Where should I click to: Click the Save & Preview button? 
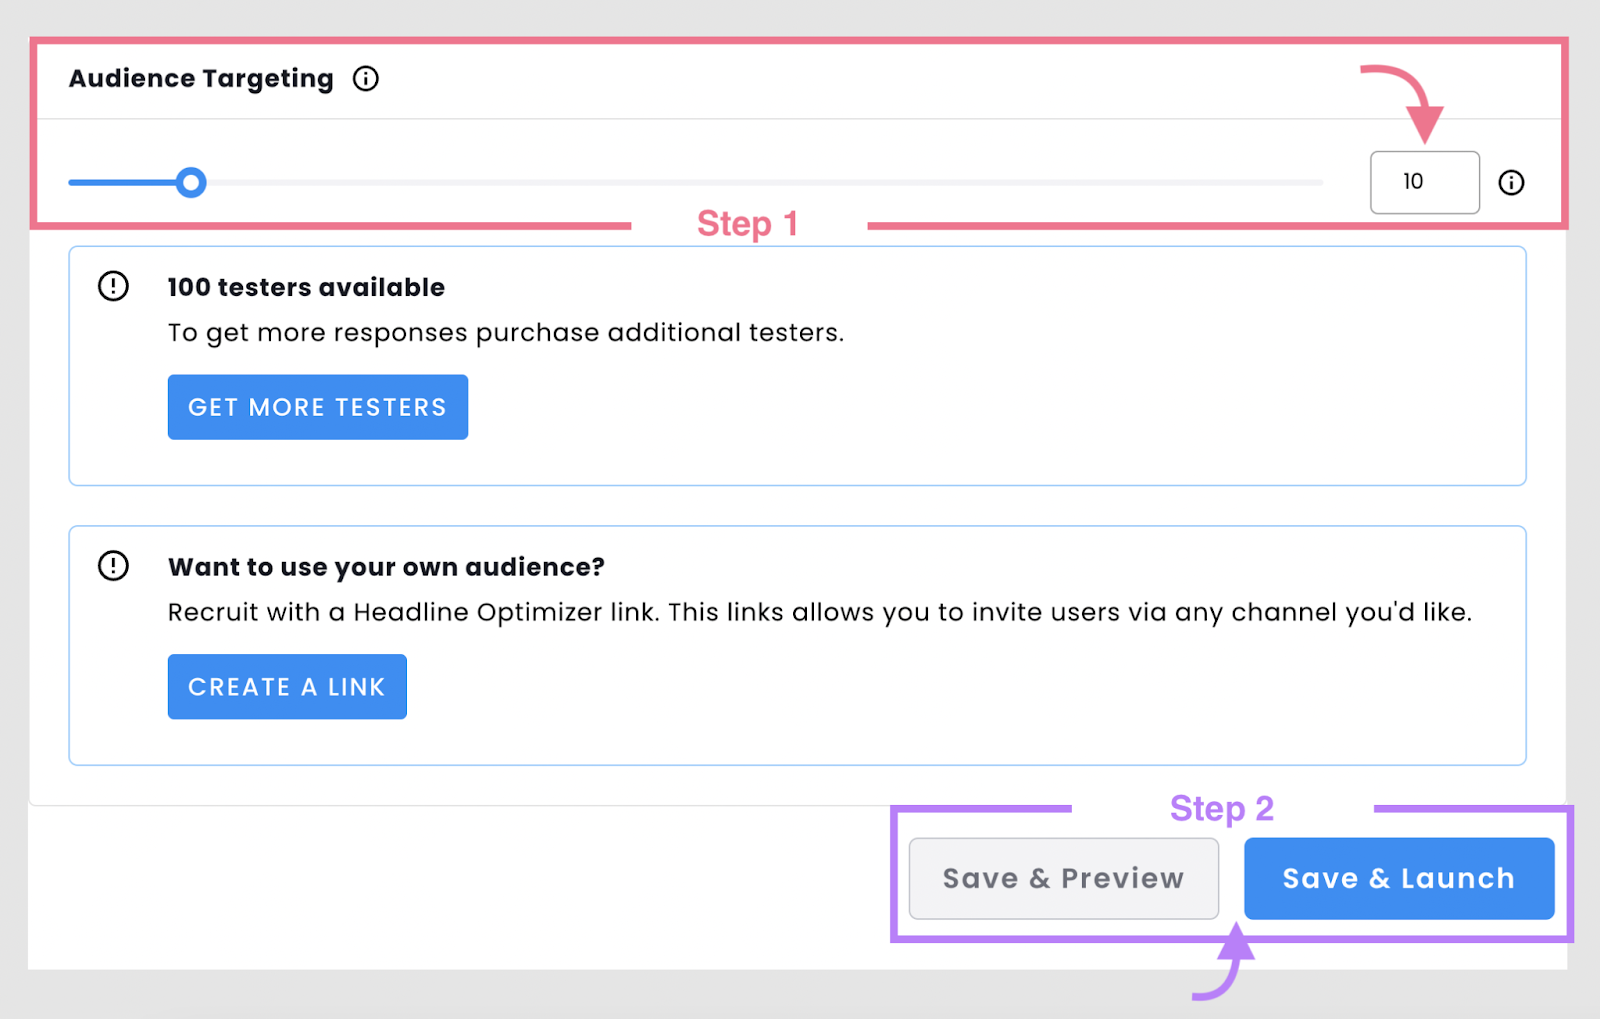1063,878
